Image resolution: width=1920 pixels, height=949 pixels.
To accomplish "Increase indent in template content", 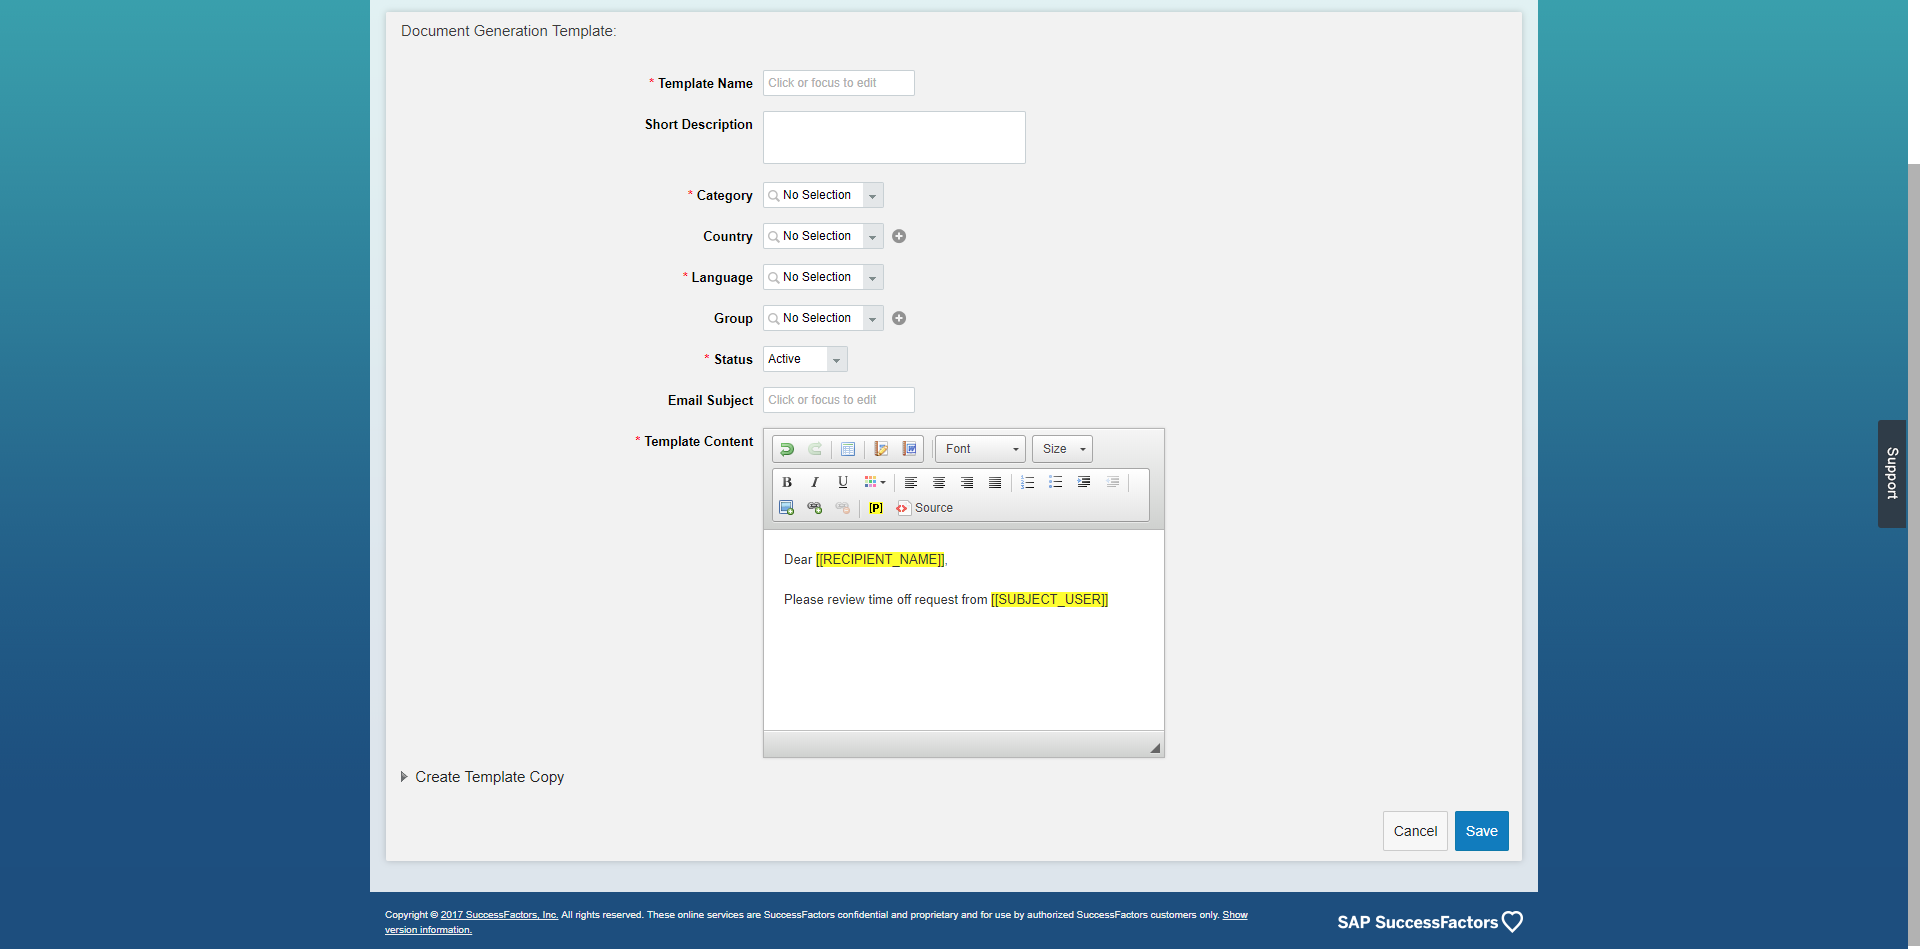I will tap(1084, 482).
